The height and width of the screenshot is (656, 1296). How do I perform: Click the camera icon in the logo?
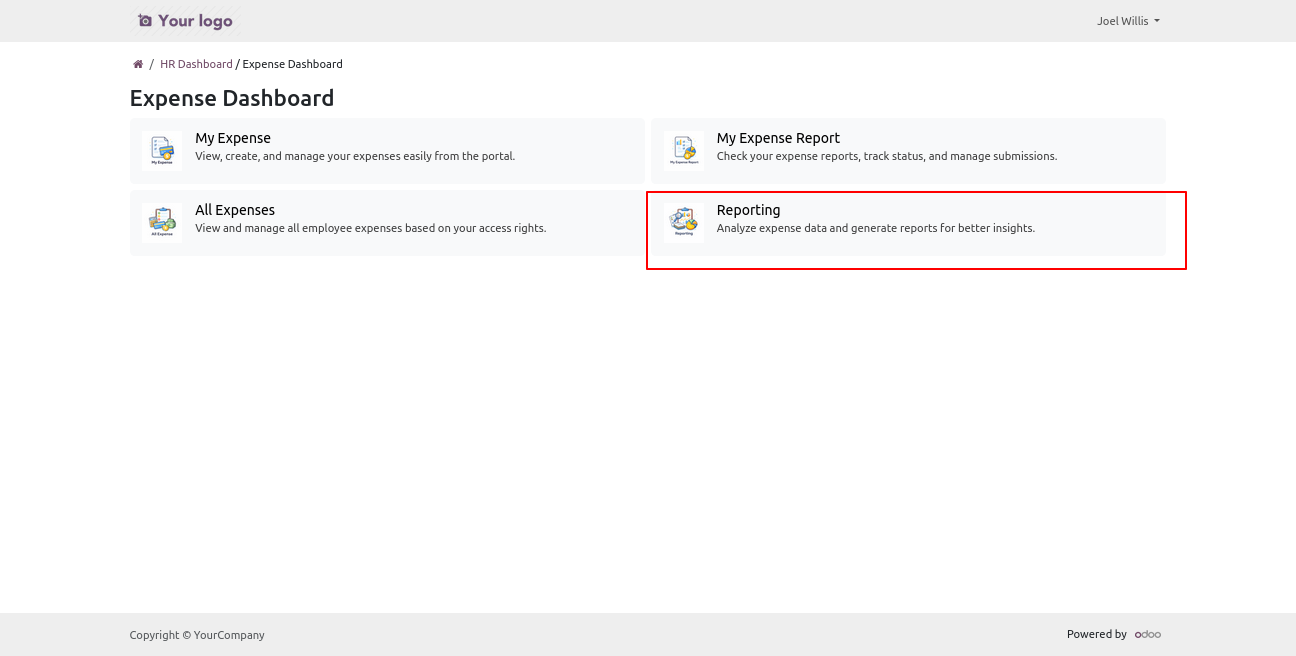(x=145, y=21)
